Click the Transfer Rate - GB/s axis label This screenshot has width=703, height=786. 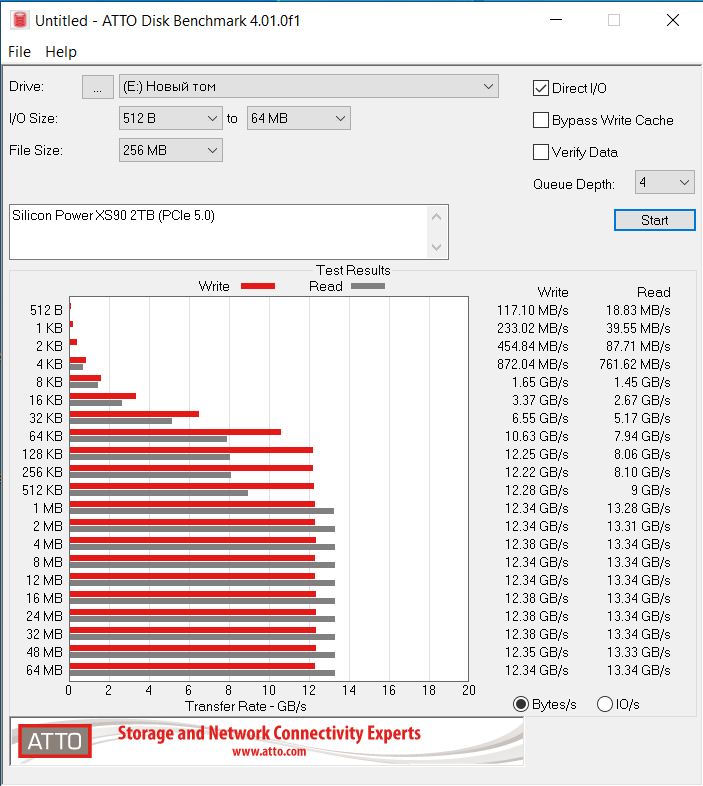[x=246, y=706]
